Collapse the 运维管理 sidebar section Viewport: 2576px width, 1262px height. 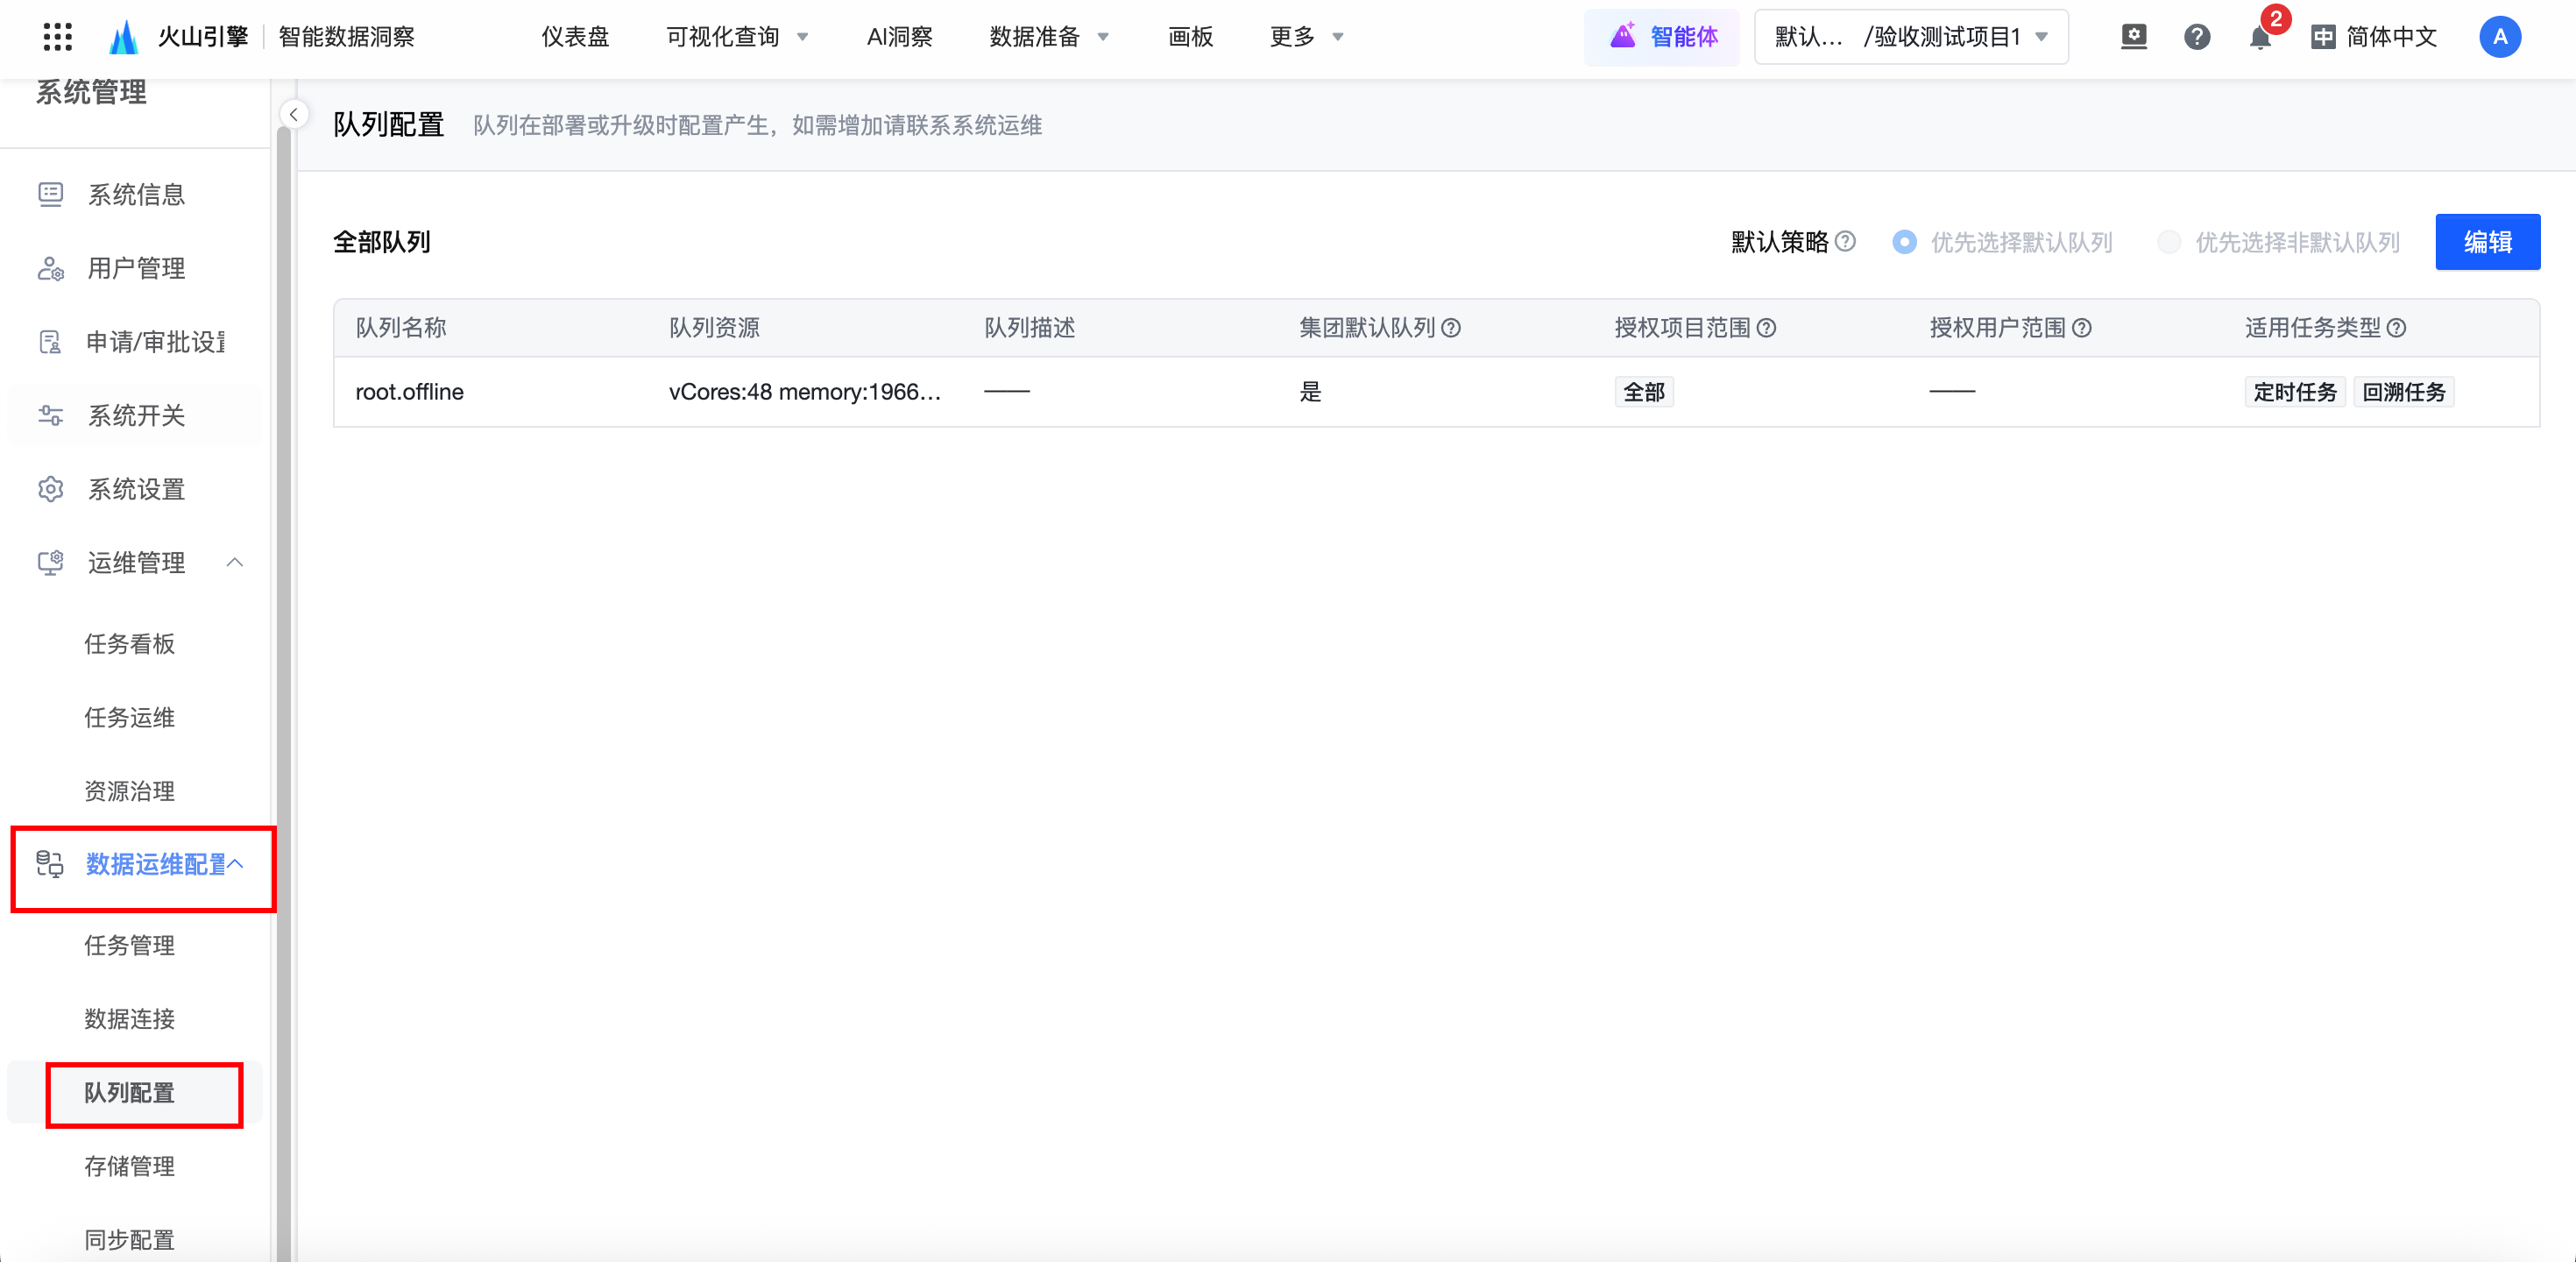235,562
